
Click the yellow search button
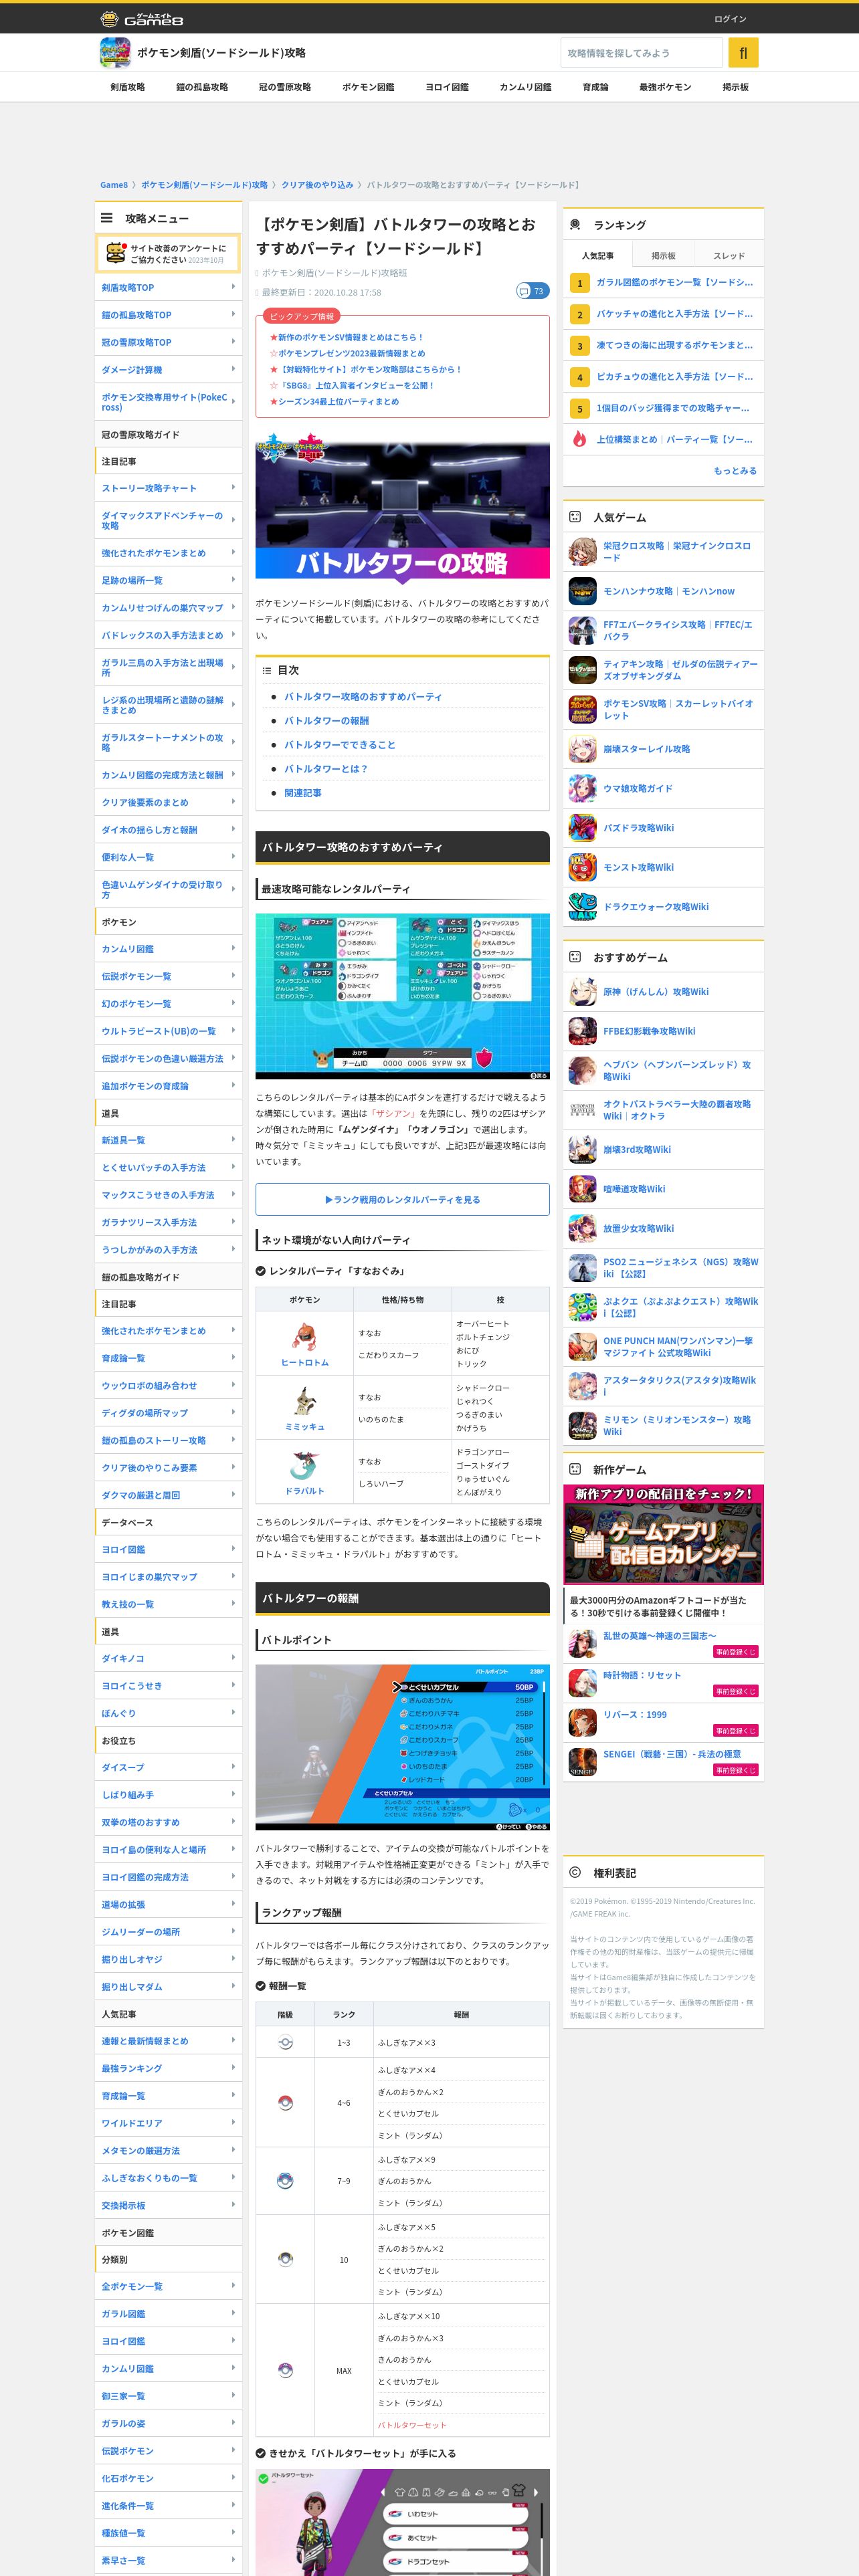[743, 53]
